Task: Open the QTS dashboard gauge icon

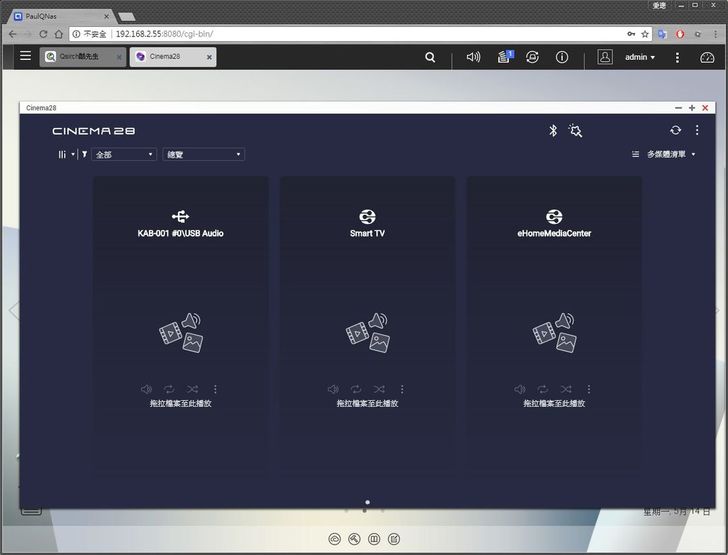Action: (x=708, y=58)
